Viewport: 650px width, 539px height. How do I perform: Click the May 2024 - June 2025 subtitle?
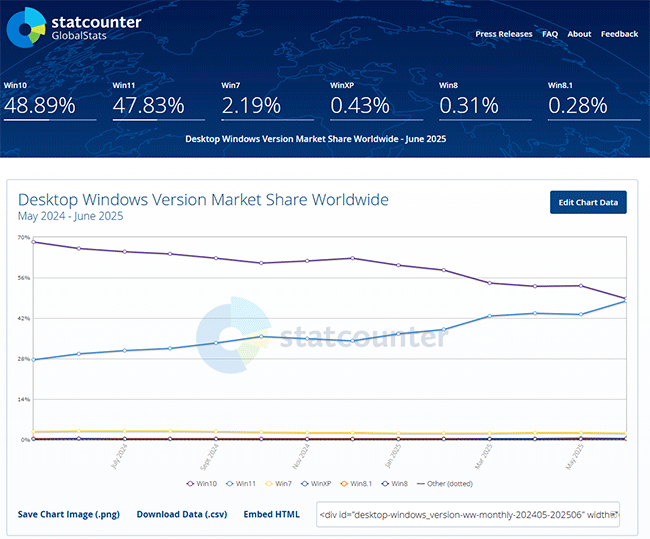(70, 216)
